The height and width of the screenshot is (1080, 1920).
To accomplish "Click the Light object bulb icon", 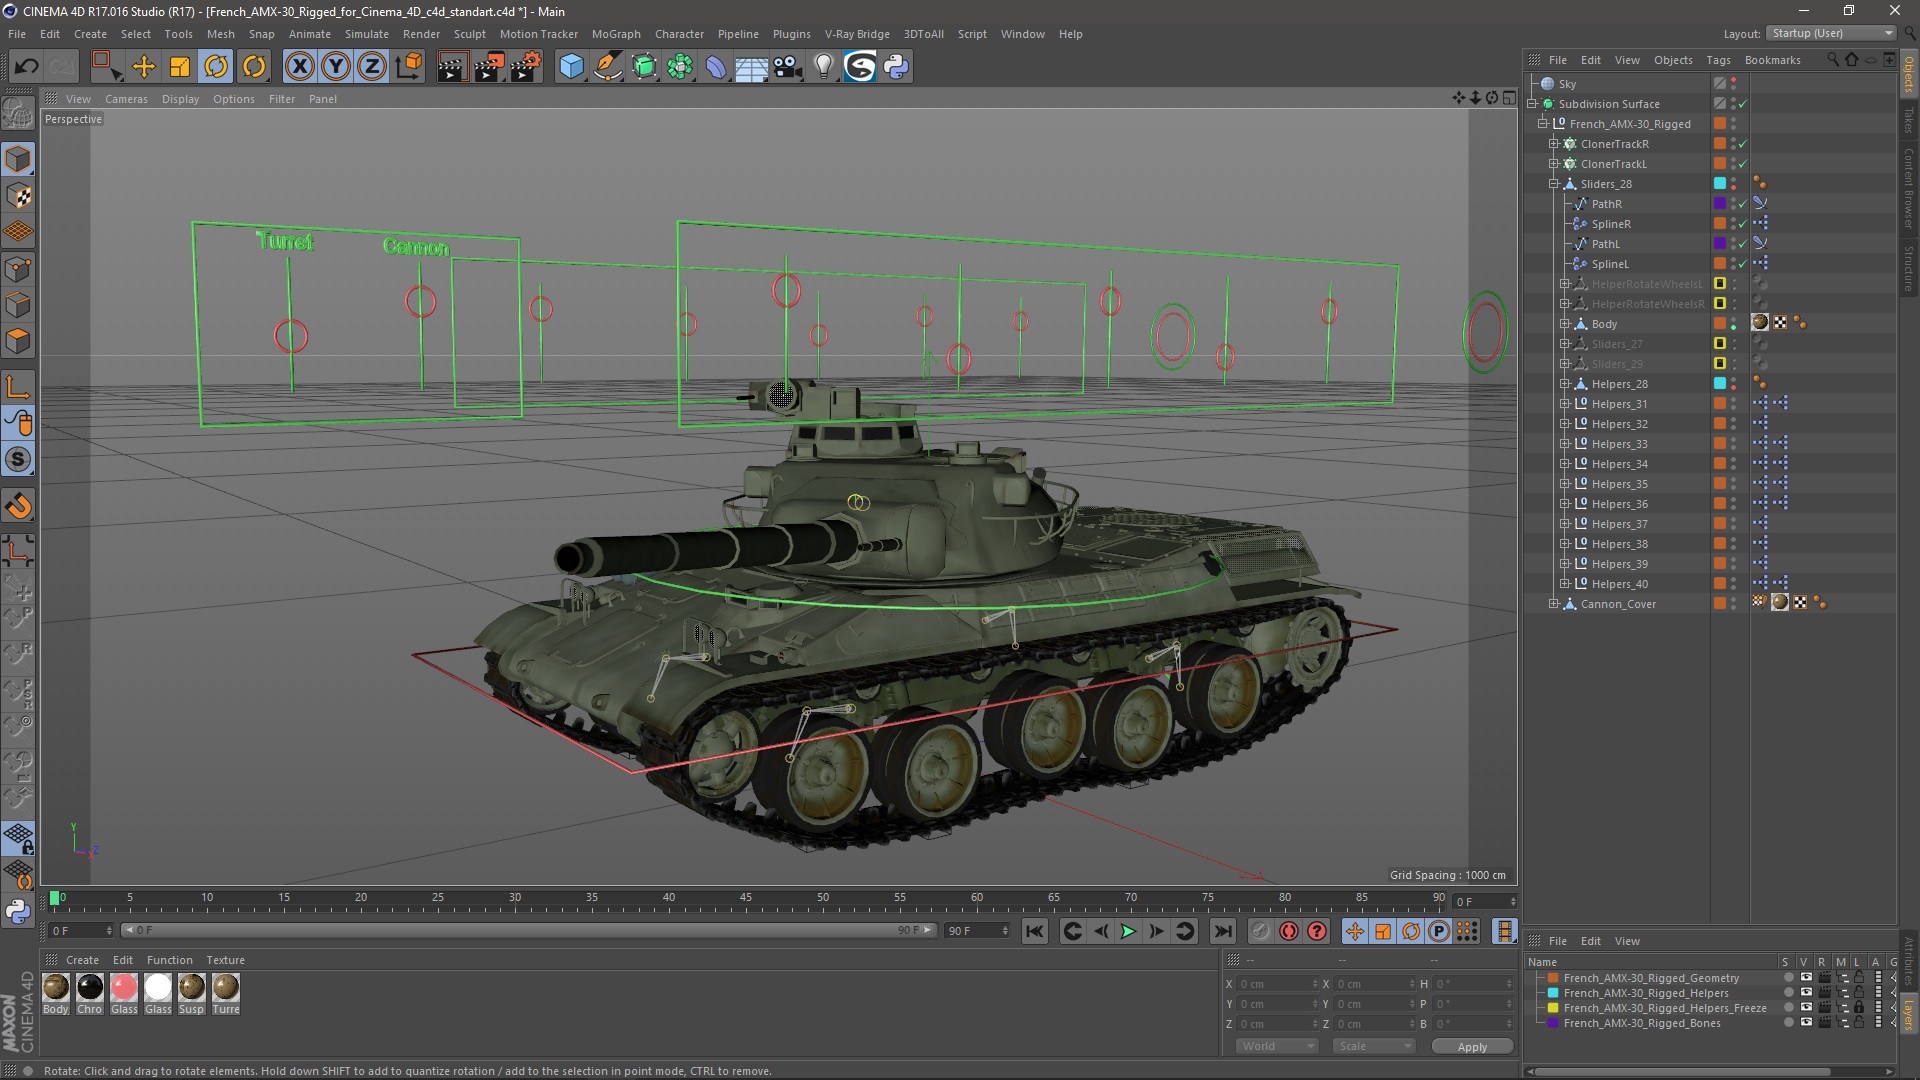I will (x=823, y=67).
